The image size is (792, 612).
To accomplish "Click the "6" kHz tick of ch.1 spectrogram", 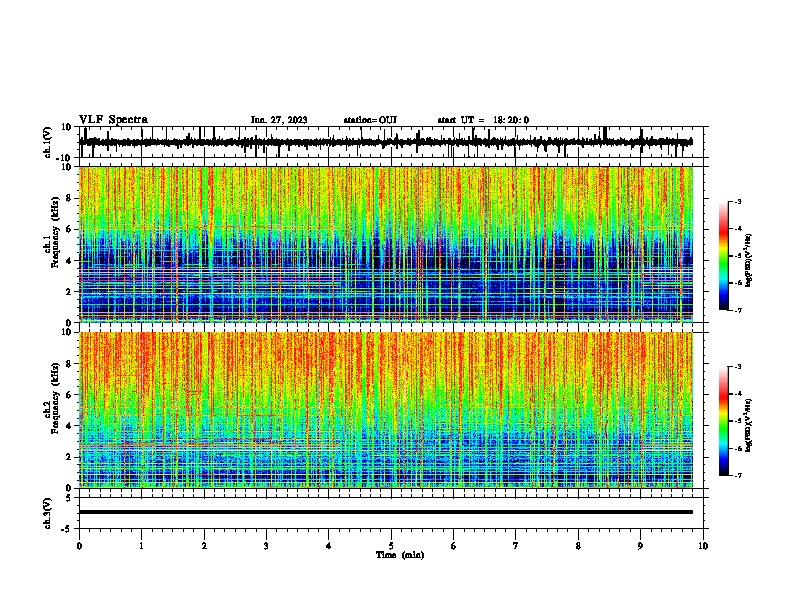I will pos(69,229).
